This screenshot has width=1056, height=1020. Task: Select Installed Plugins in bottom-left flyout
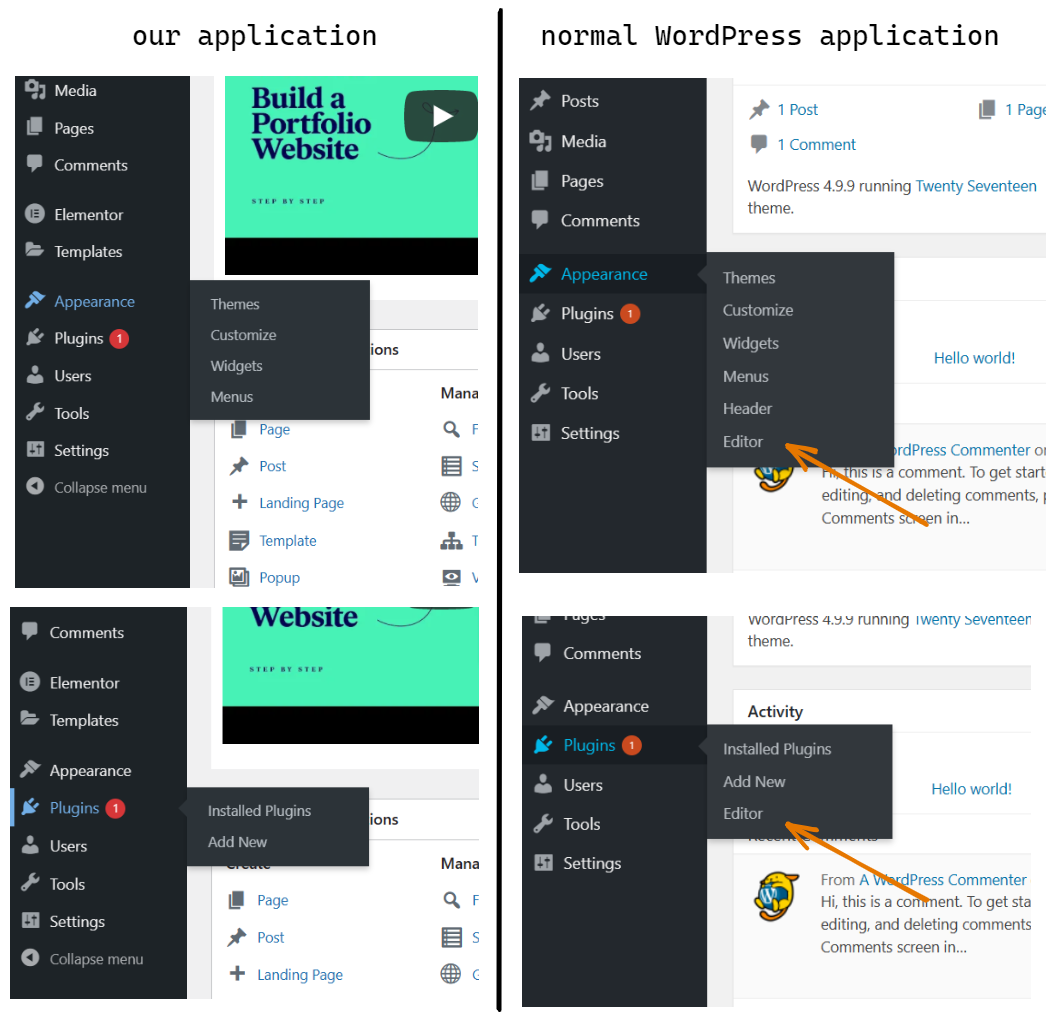point(259,811)
